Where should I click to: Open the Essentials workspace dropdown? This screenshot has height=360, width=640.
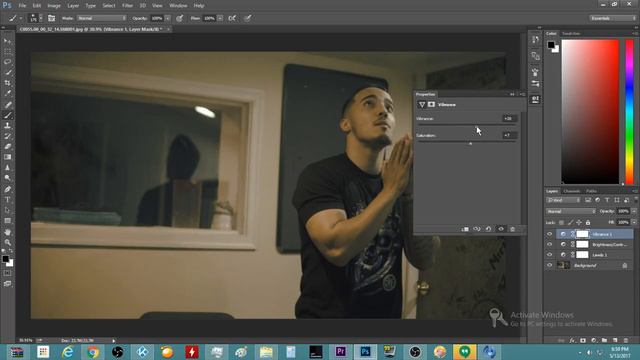tap(612, 18)
